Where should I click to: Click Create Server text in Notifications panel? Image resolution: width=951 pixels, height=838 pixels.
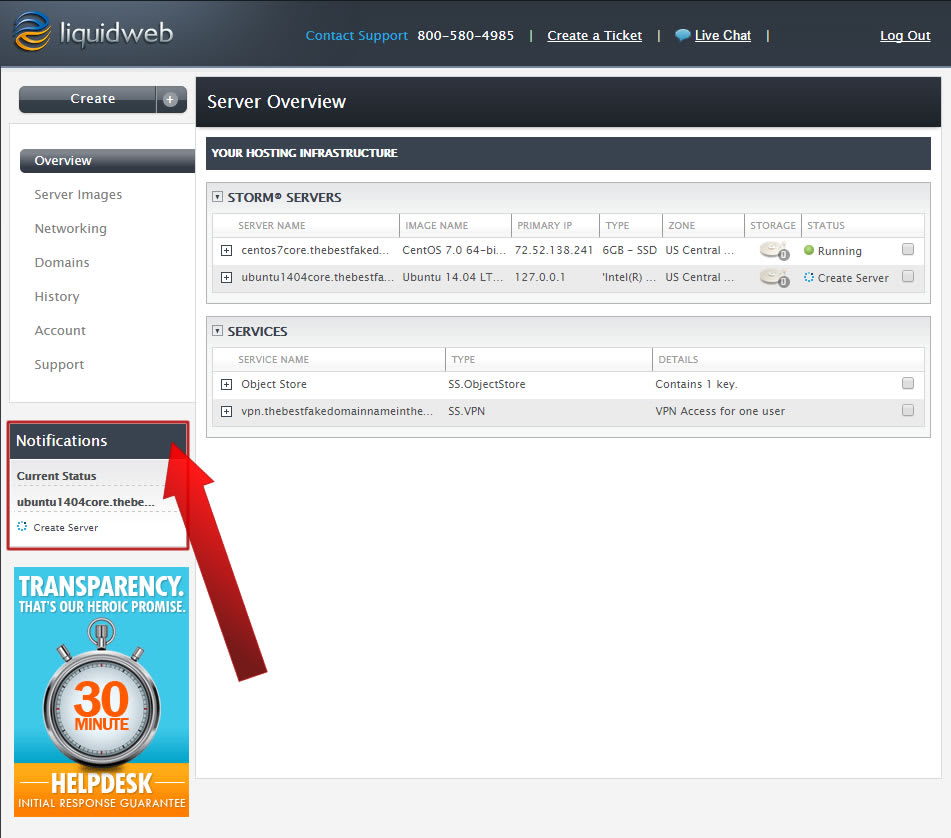pyautogui.click(x=66, y=528)
